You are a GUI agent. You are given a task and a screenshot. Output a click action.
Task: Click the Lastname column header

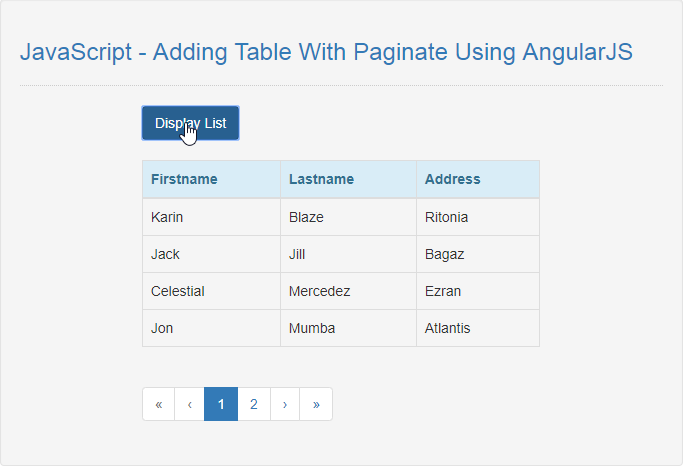pyautogui.click(x=348, y=179)
